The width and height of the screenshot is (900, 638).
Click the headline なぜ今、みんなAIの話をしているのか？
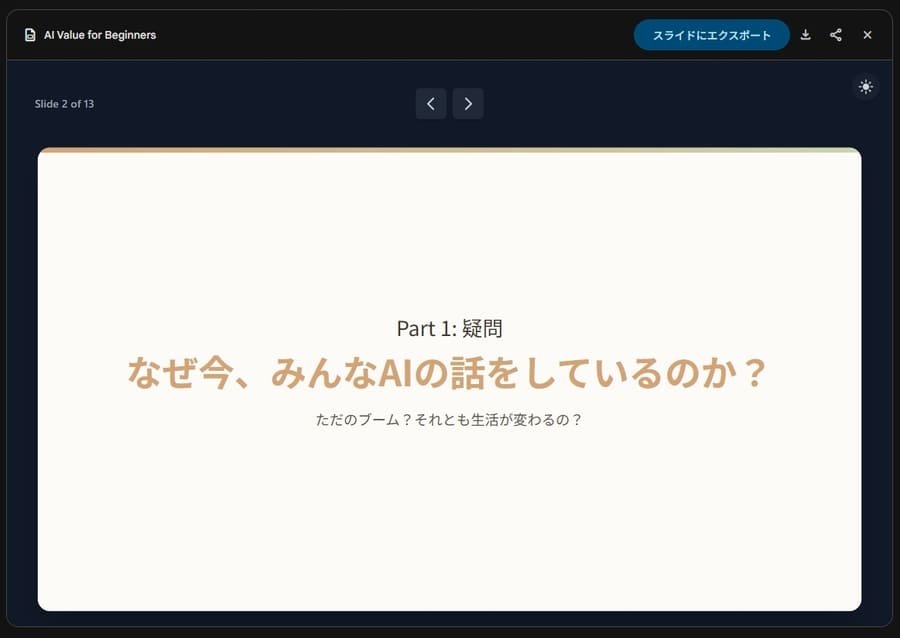coord(449,370)
